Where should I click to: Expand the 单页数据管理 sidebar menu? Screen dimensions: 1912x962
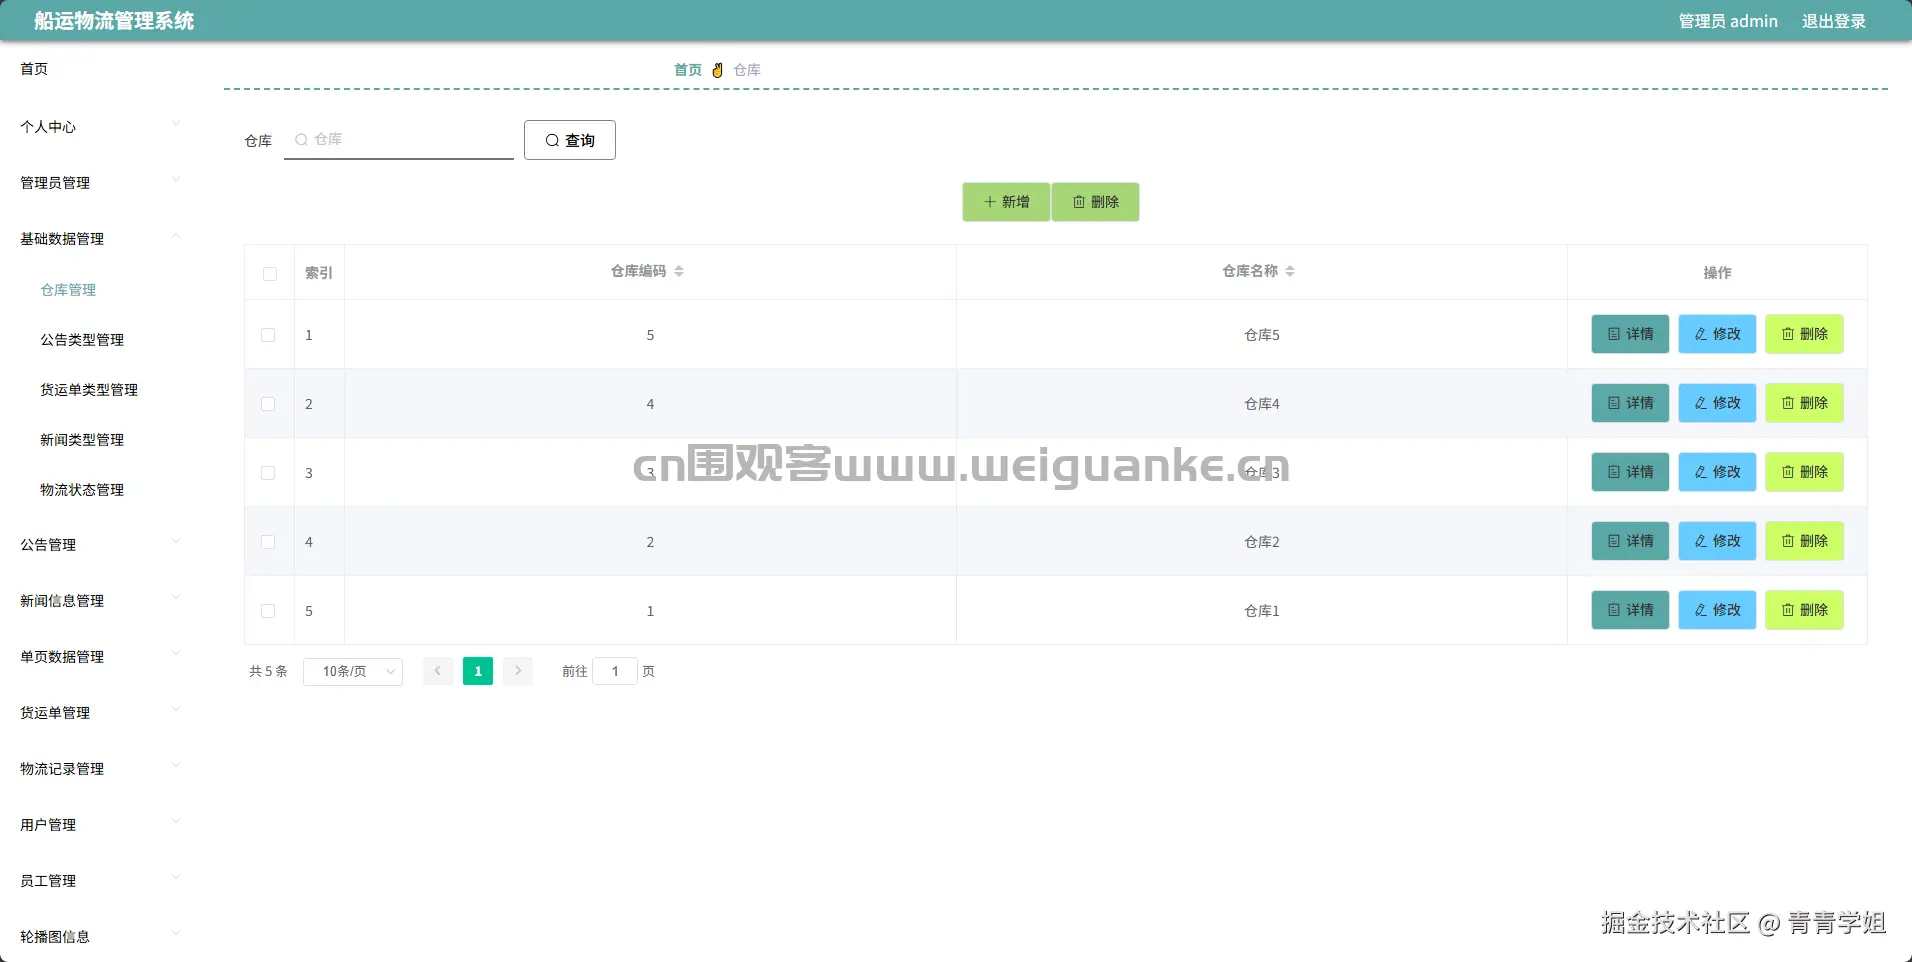click(100, 657)
